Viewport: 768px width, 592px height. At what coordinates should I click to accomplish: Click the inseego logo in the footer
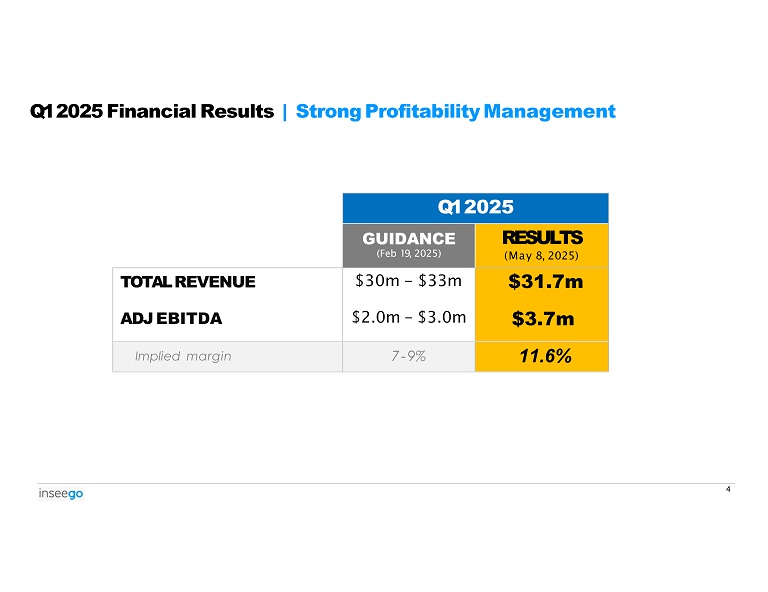tap(60, 494)
